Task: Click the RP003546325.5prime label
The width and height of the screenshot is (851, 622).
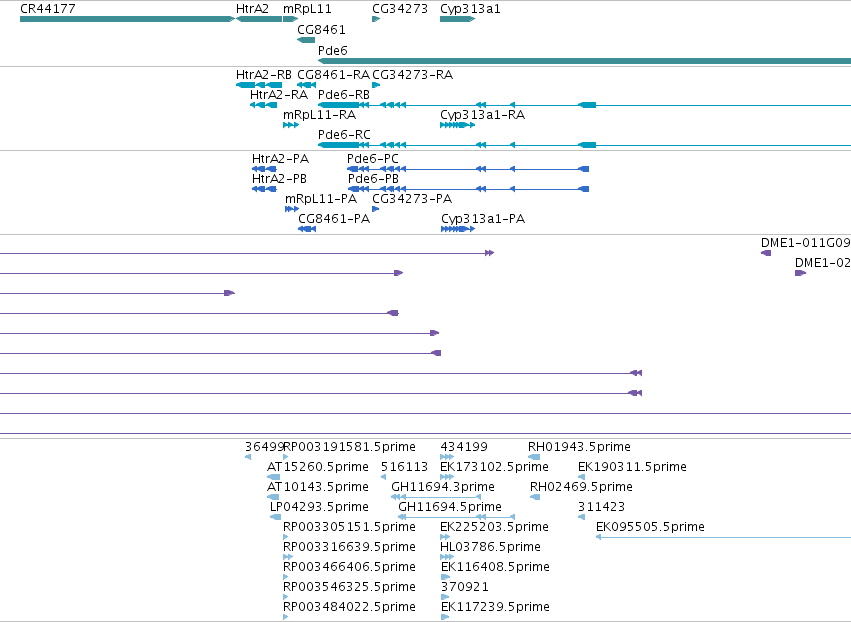Action: (350, 587)
